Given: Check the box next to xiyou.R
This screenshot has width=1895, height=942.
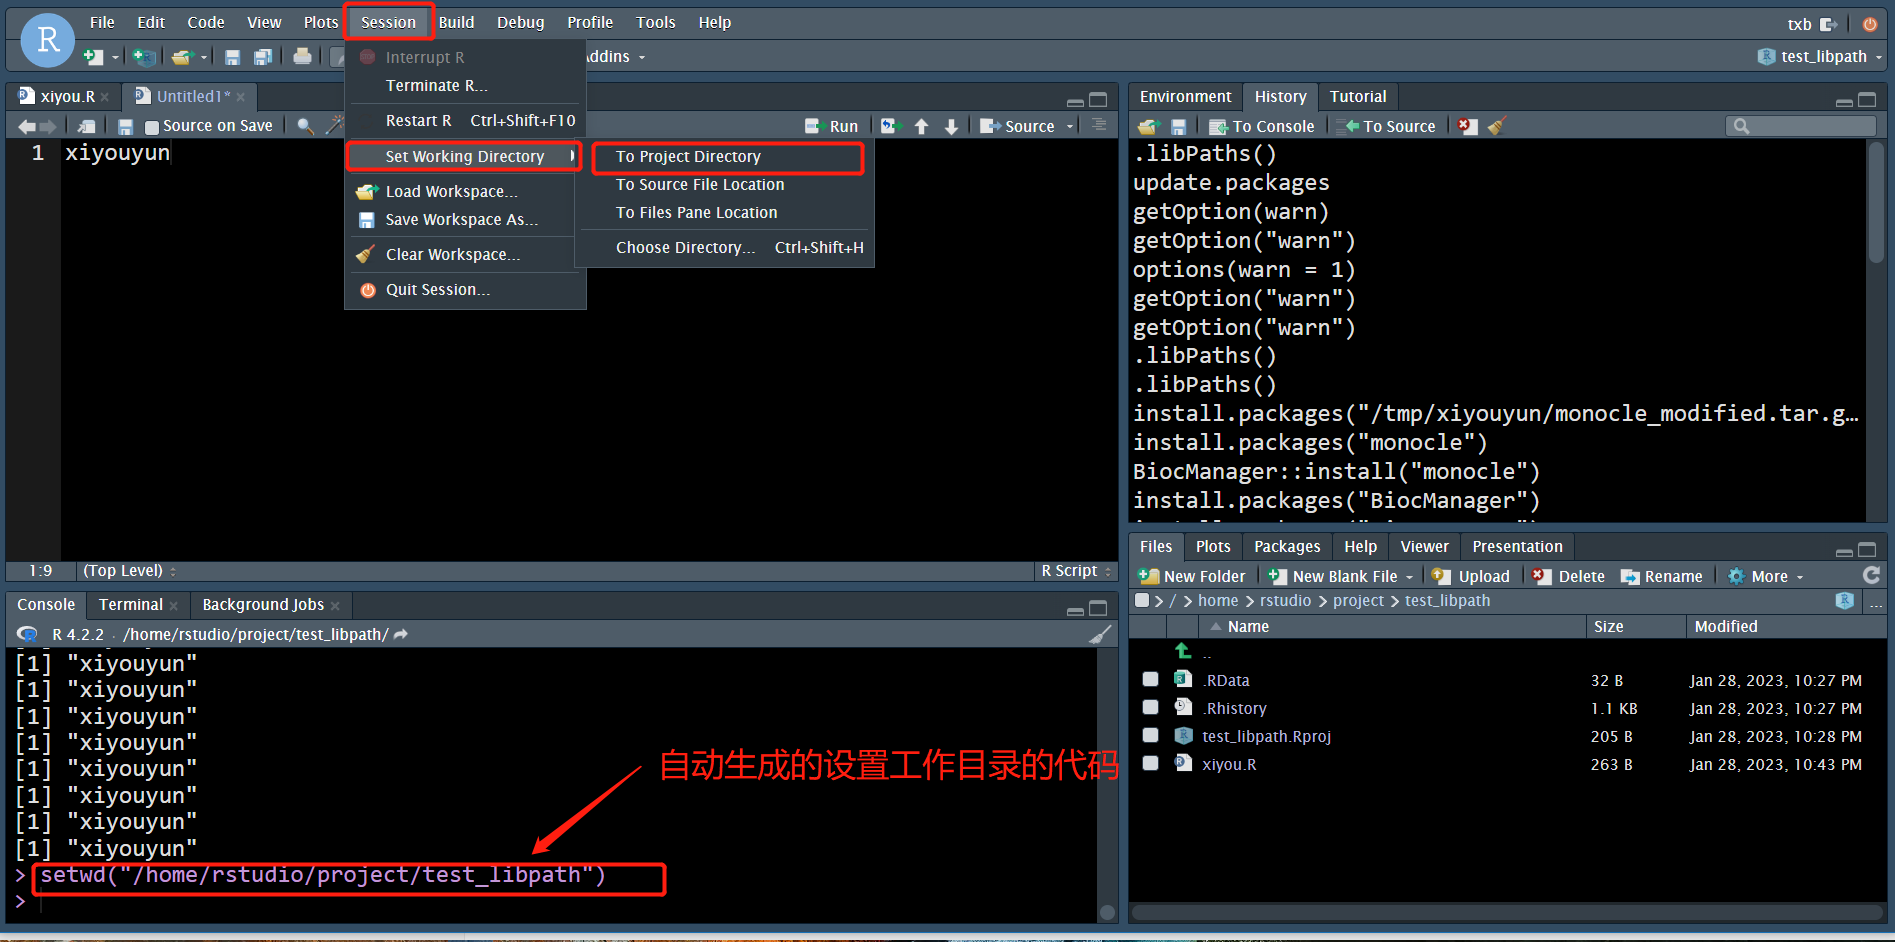Looking at the screenshot, I should (x=1149, y=763).
